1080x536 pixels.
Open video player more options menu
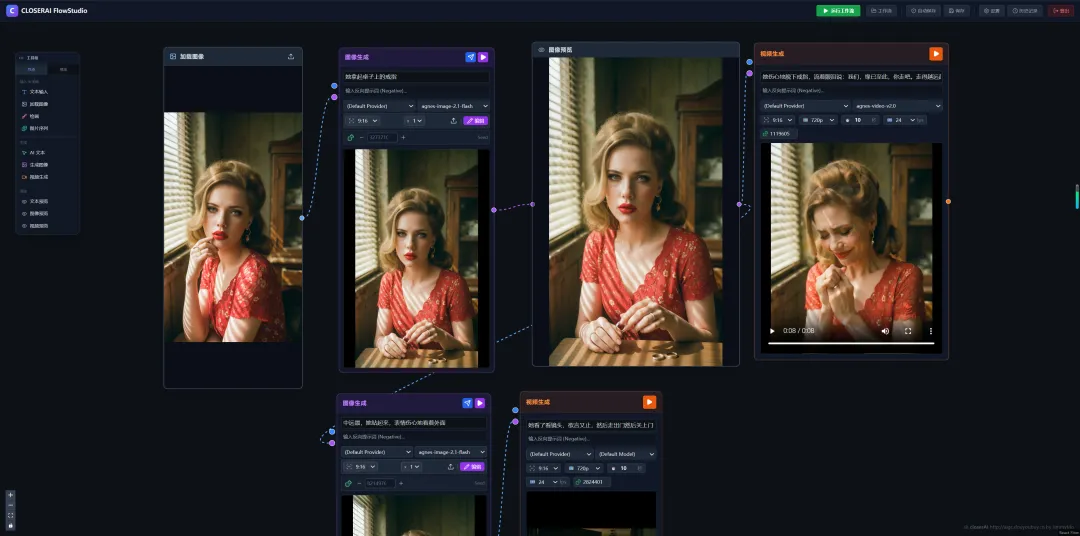point(931,331)
